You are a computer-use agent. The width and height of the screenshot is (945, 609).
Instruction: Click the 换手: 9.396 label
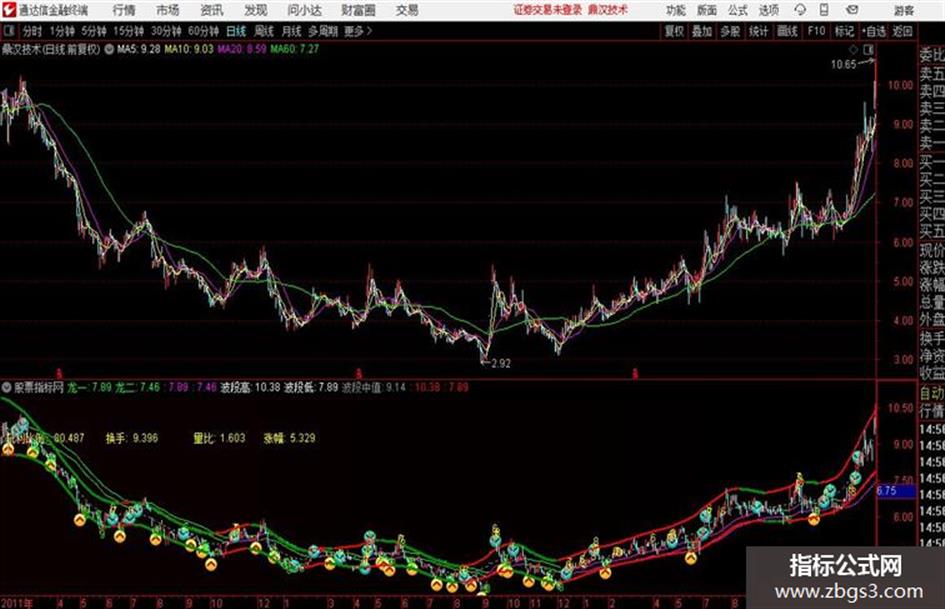(x=132, y=438)
